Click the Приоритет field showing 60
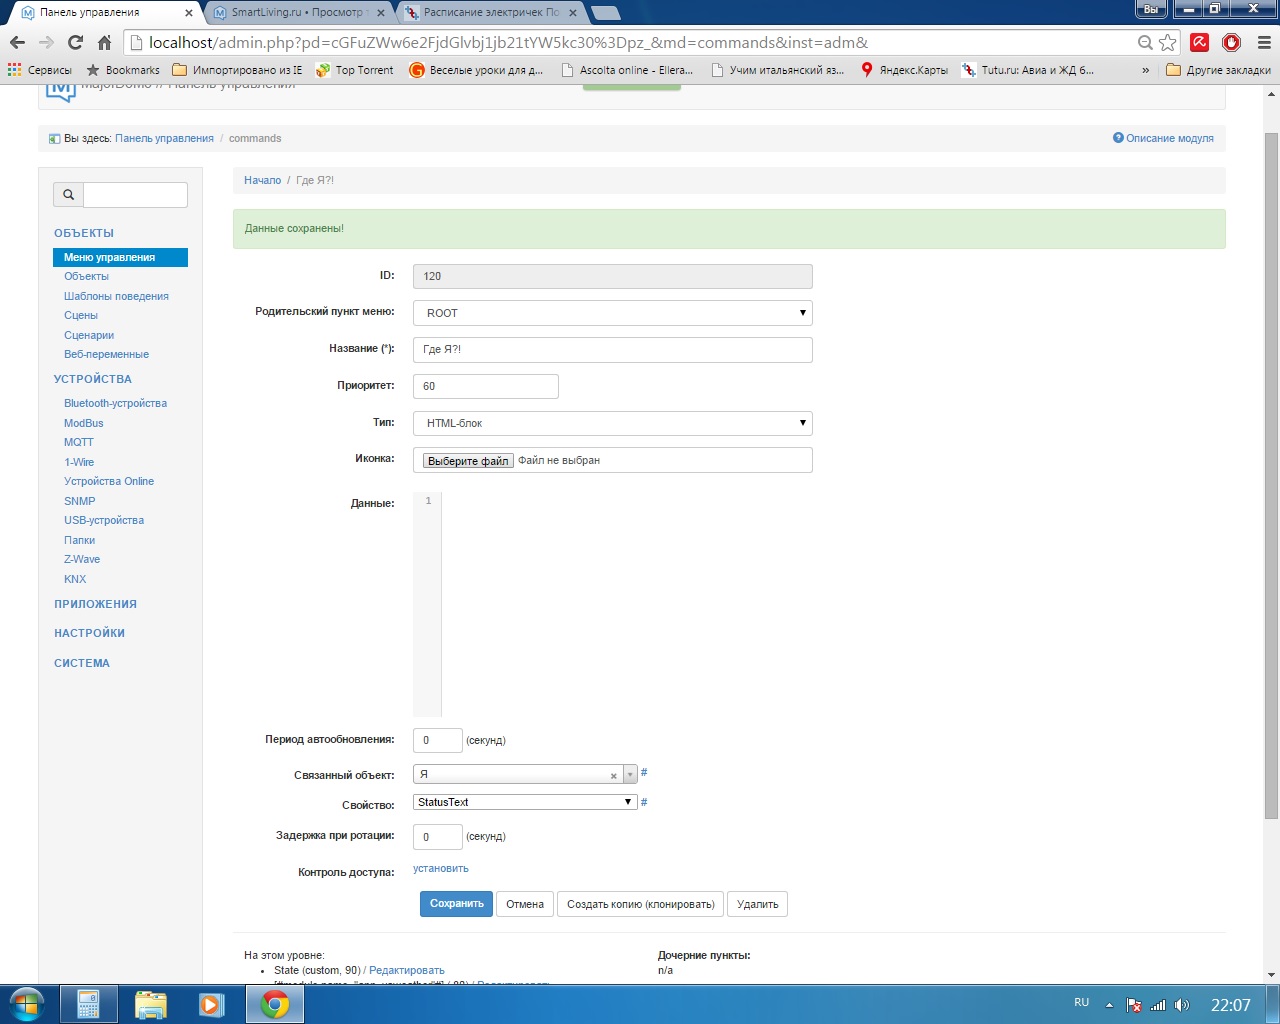 pos(485,386)
